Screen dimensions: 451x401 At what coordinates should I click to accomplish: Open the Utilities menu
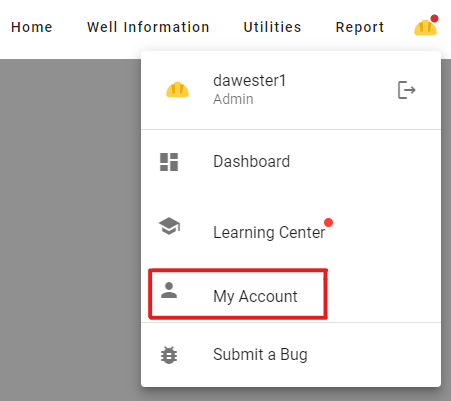[x=272, y=27]
